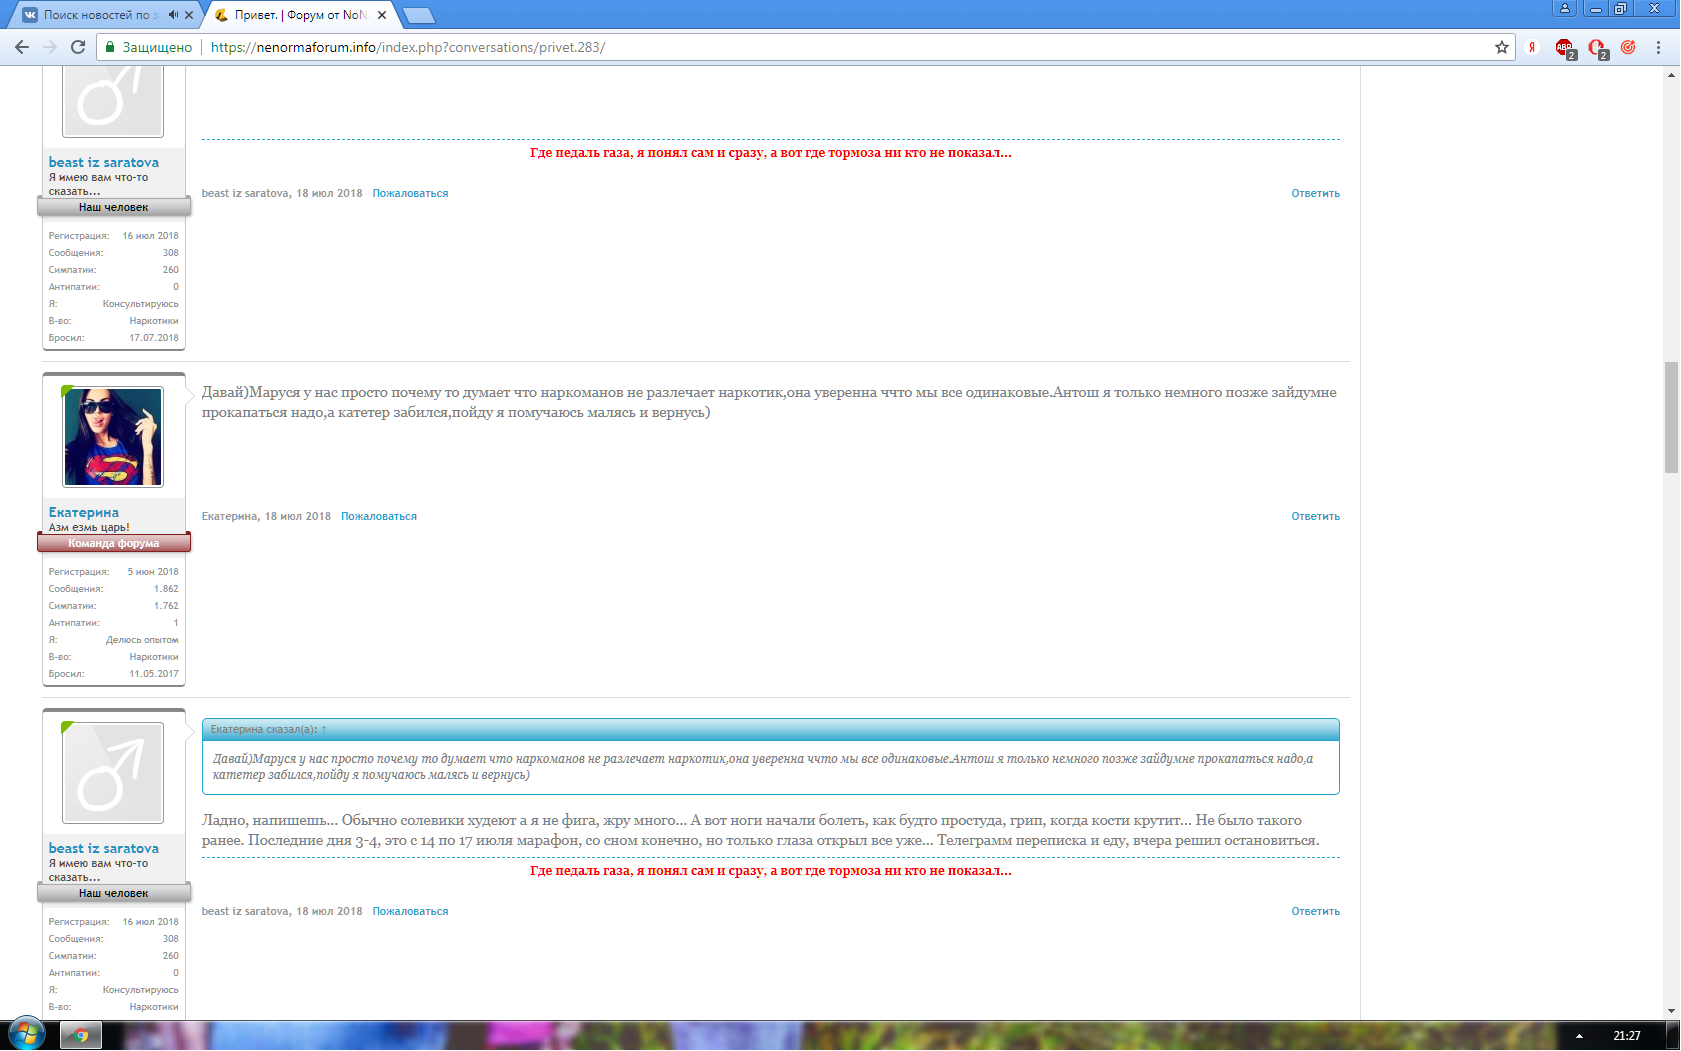Open Екатерина's profile via username link
Viewport: 1681px width, 1051px height.
84,512
